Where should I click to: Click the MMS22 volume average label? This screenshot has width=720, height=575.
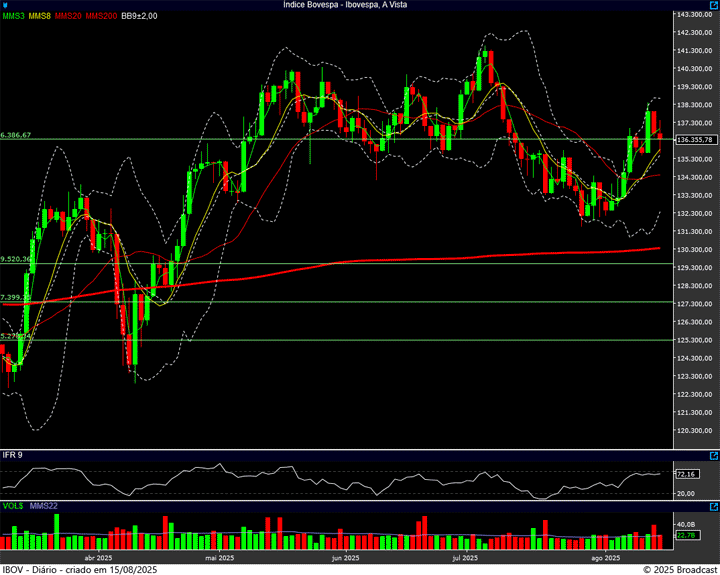(44, 506)
